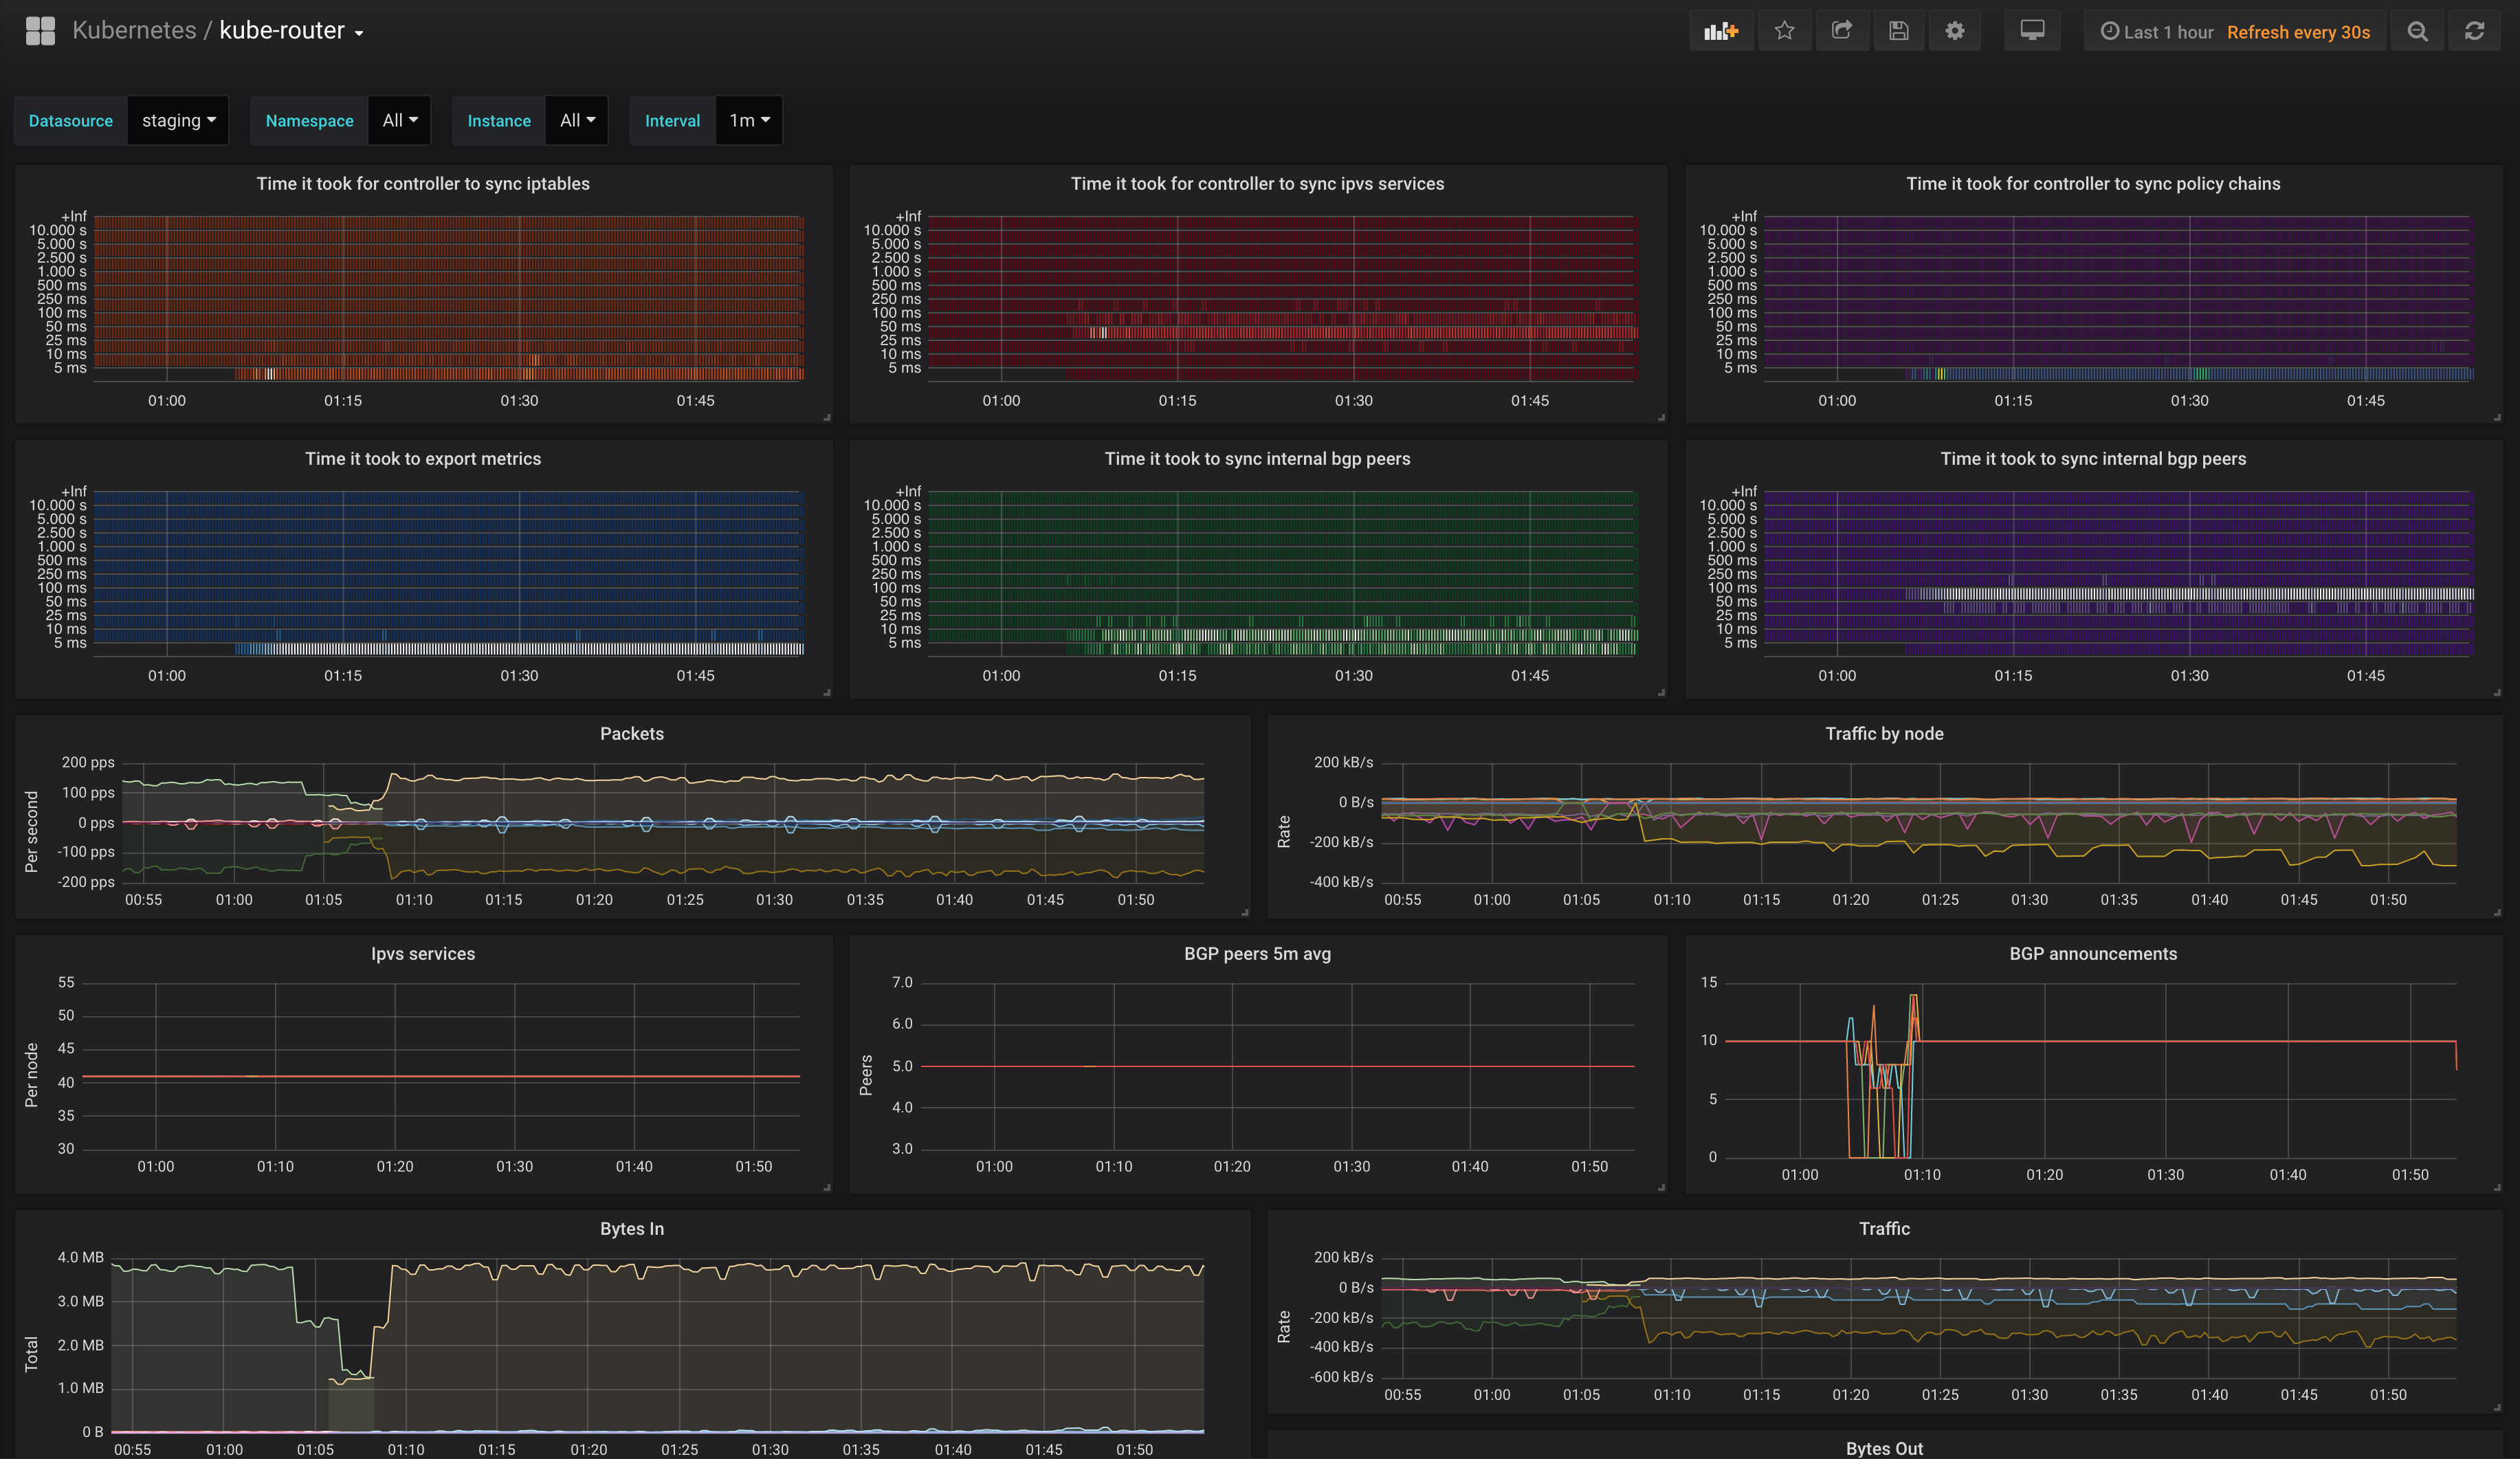Viewport: 2520px width, 1459px height.
Task: Open dashboard settings gear
Action: click(x=1954, y=31)
